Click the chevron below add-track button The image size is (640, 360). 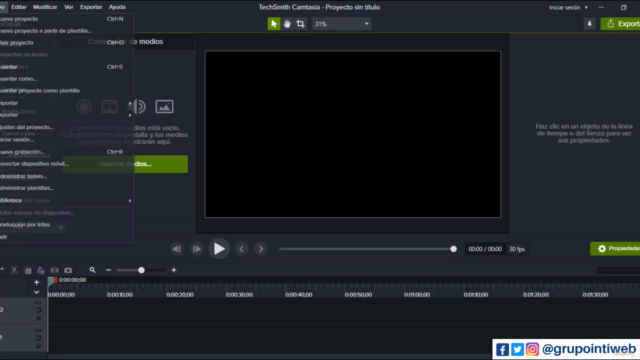tap(36, 292)
